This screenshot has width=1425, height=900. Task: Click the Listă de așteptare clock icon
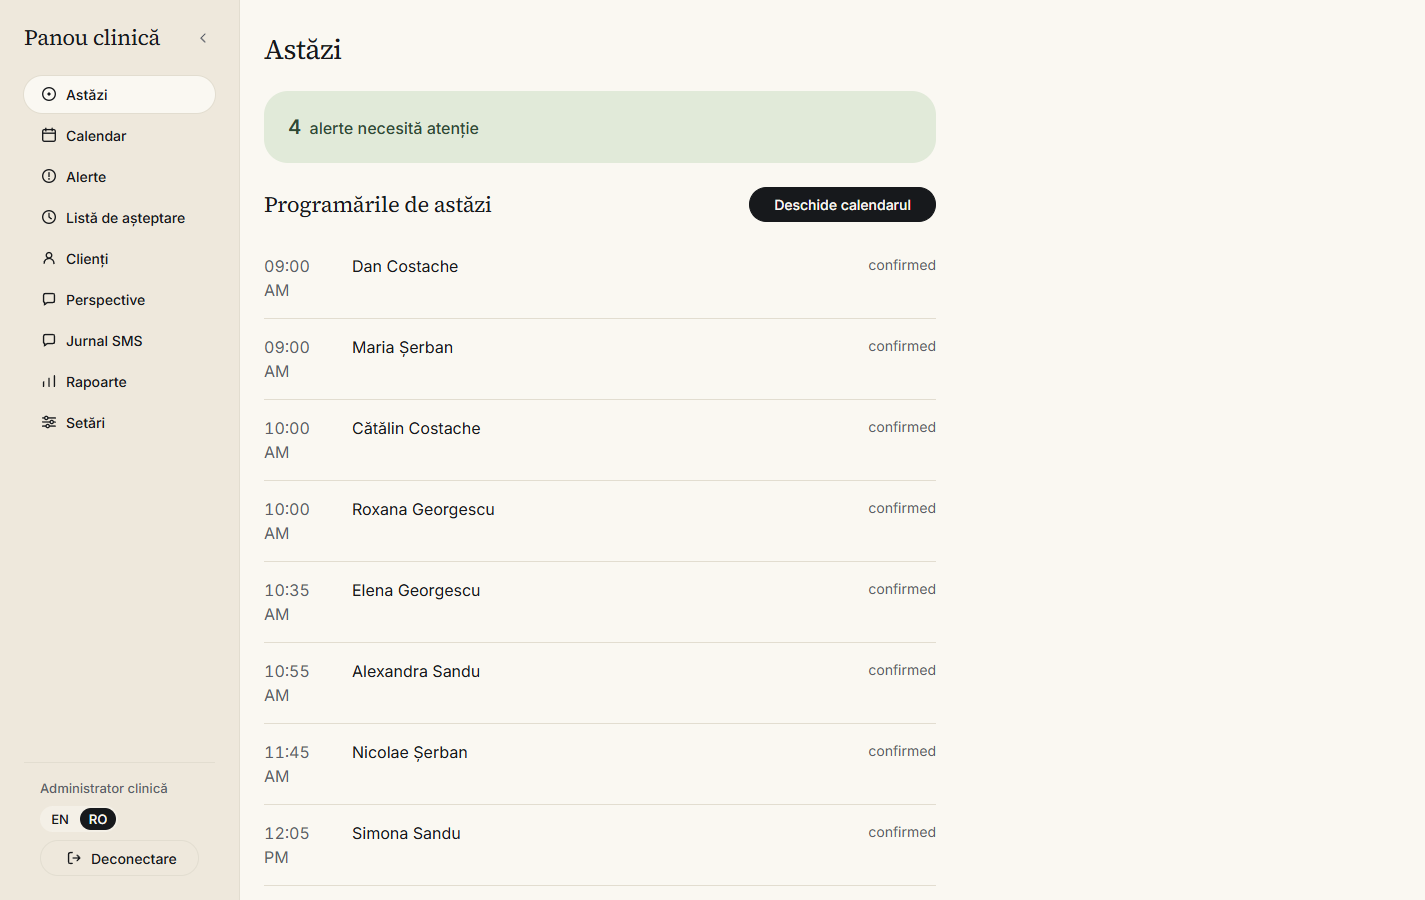49,218
